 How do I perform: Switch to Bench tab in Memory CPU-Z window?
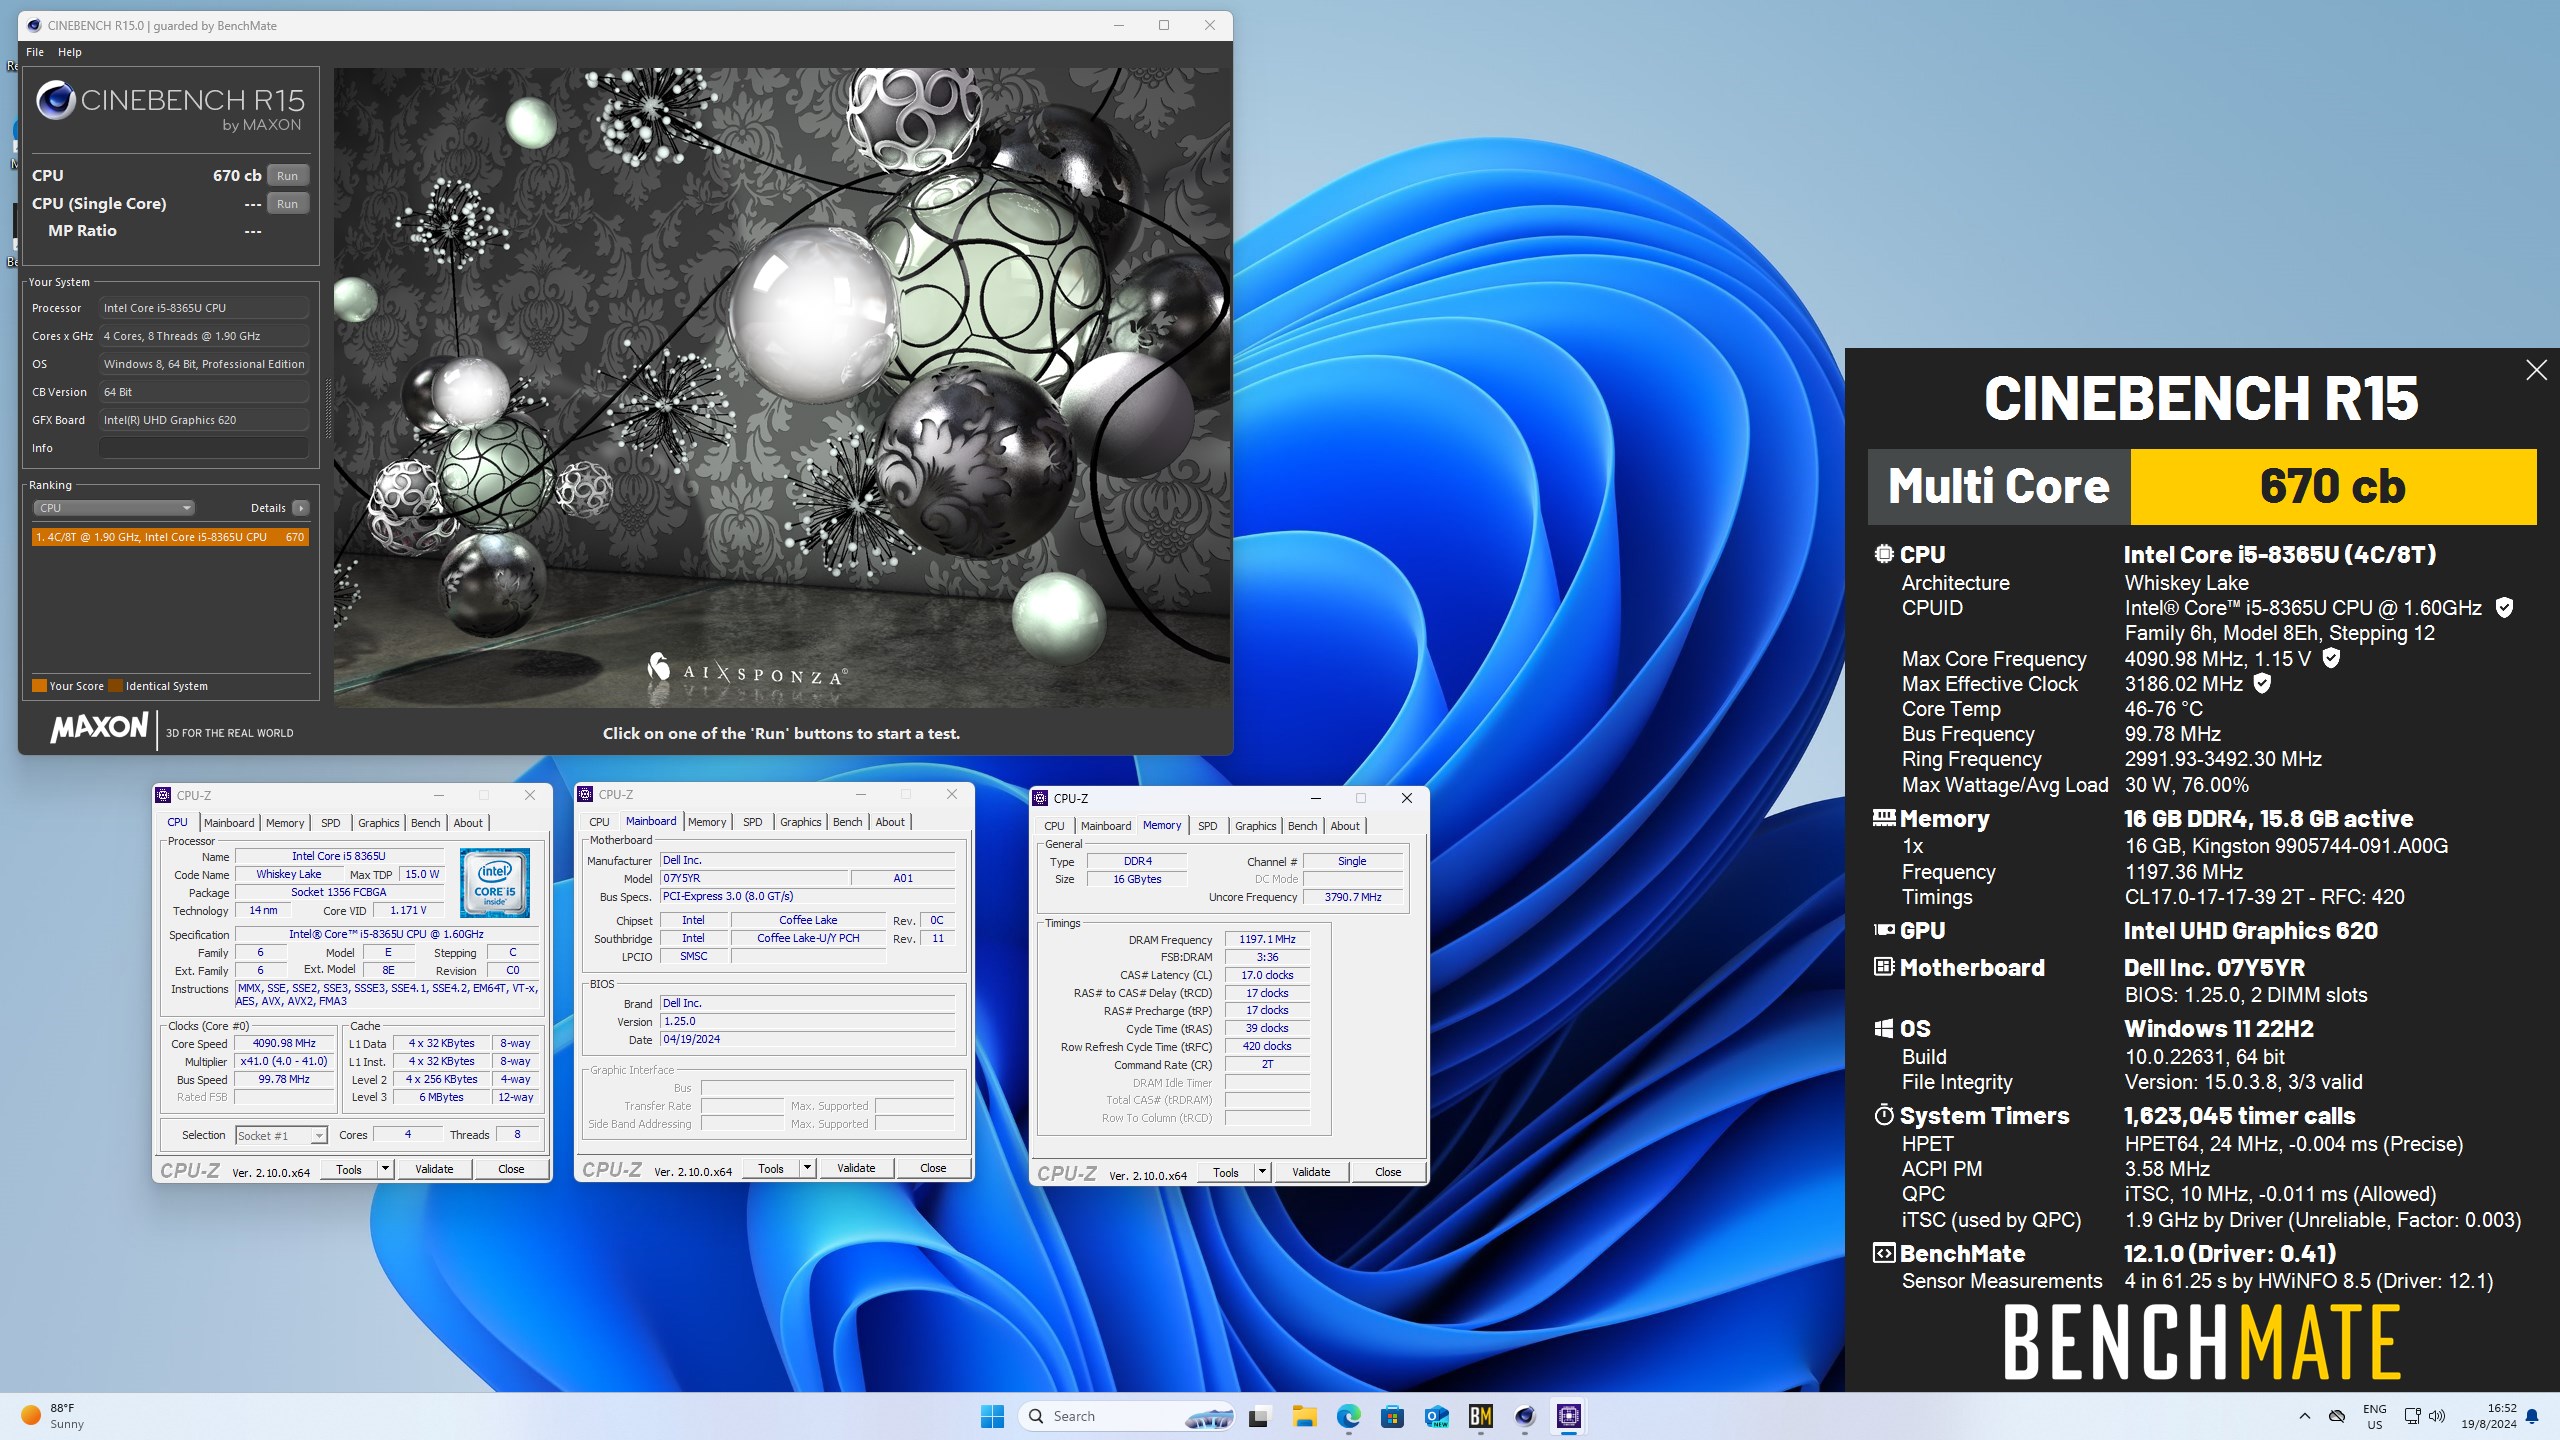1302,826
